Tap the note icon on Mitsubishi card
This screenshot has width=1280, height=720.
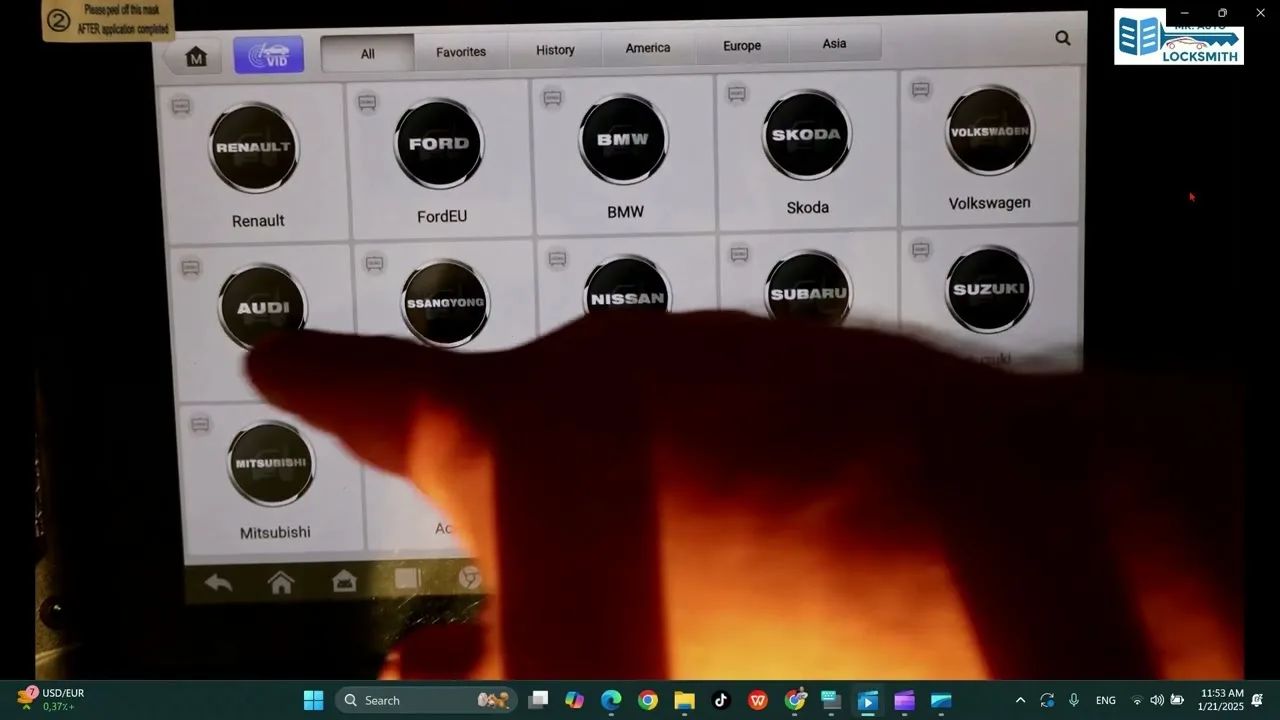[x=200, y=424]
